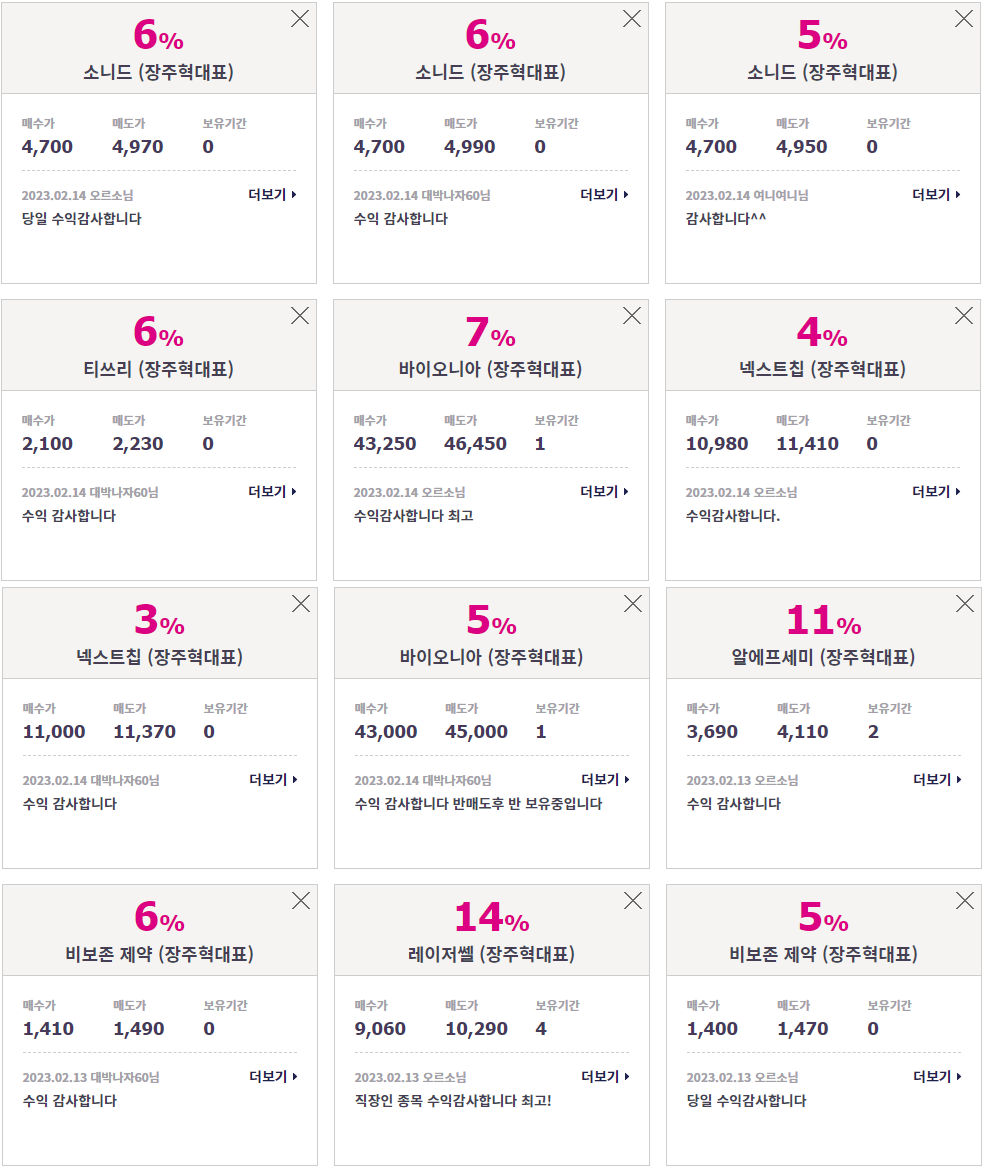Open the review 수익 감사합니다 반매도후 반 보유중입니다
The height and width of the screenshot is (1169, 984).
click(x=478, y=804)
